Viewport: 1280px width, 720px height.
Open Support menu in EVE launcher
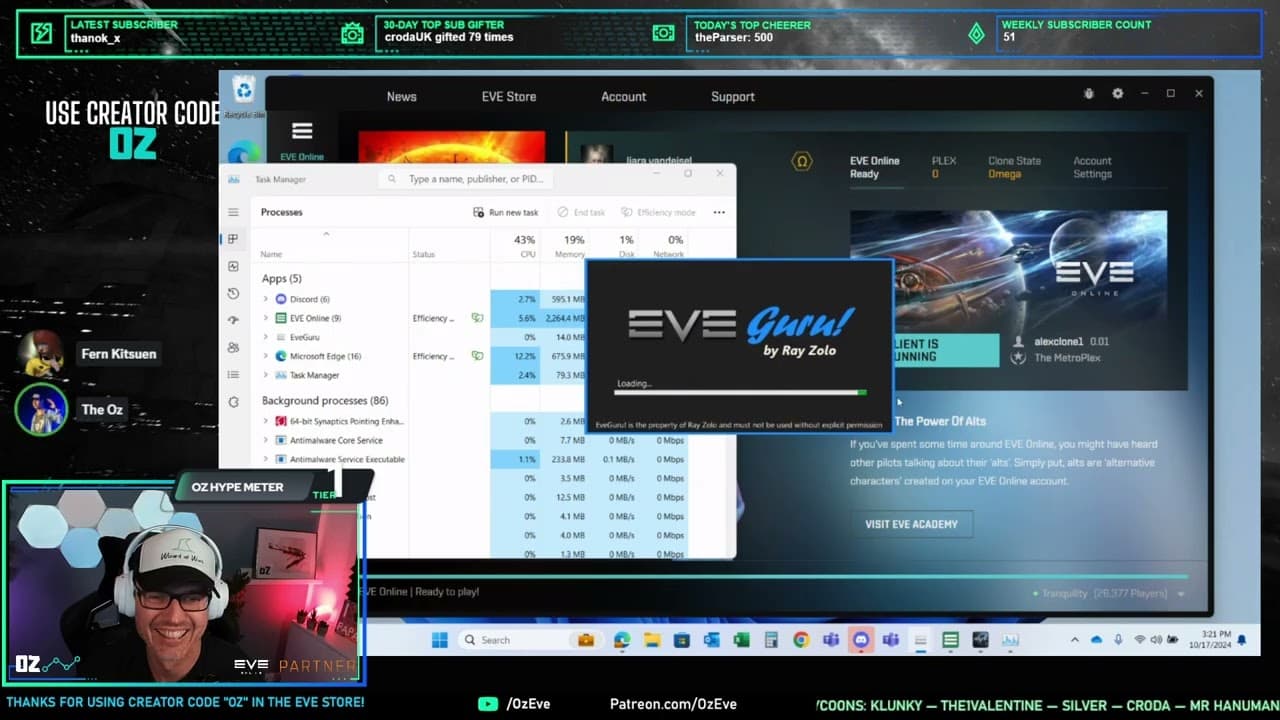tap(733, 97)
